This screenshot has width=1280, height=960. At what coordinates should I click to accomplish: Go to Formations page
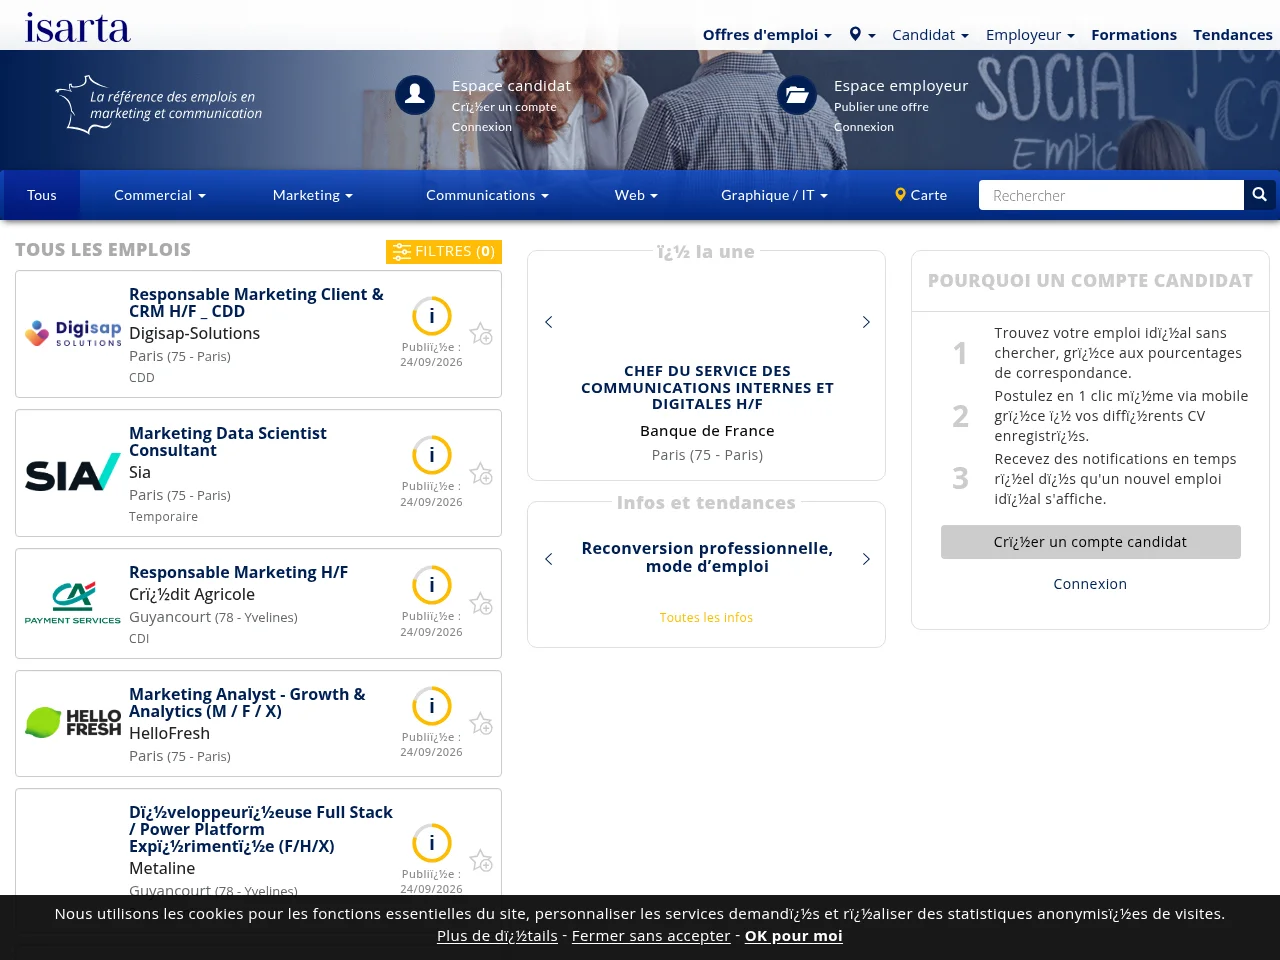coord(1134,34)
